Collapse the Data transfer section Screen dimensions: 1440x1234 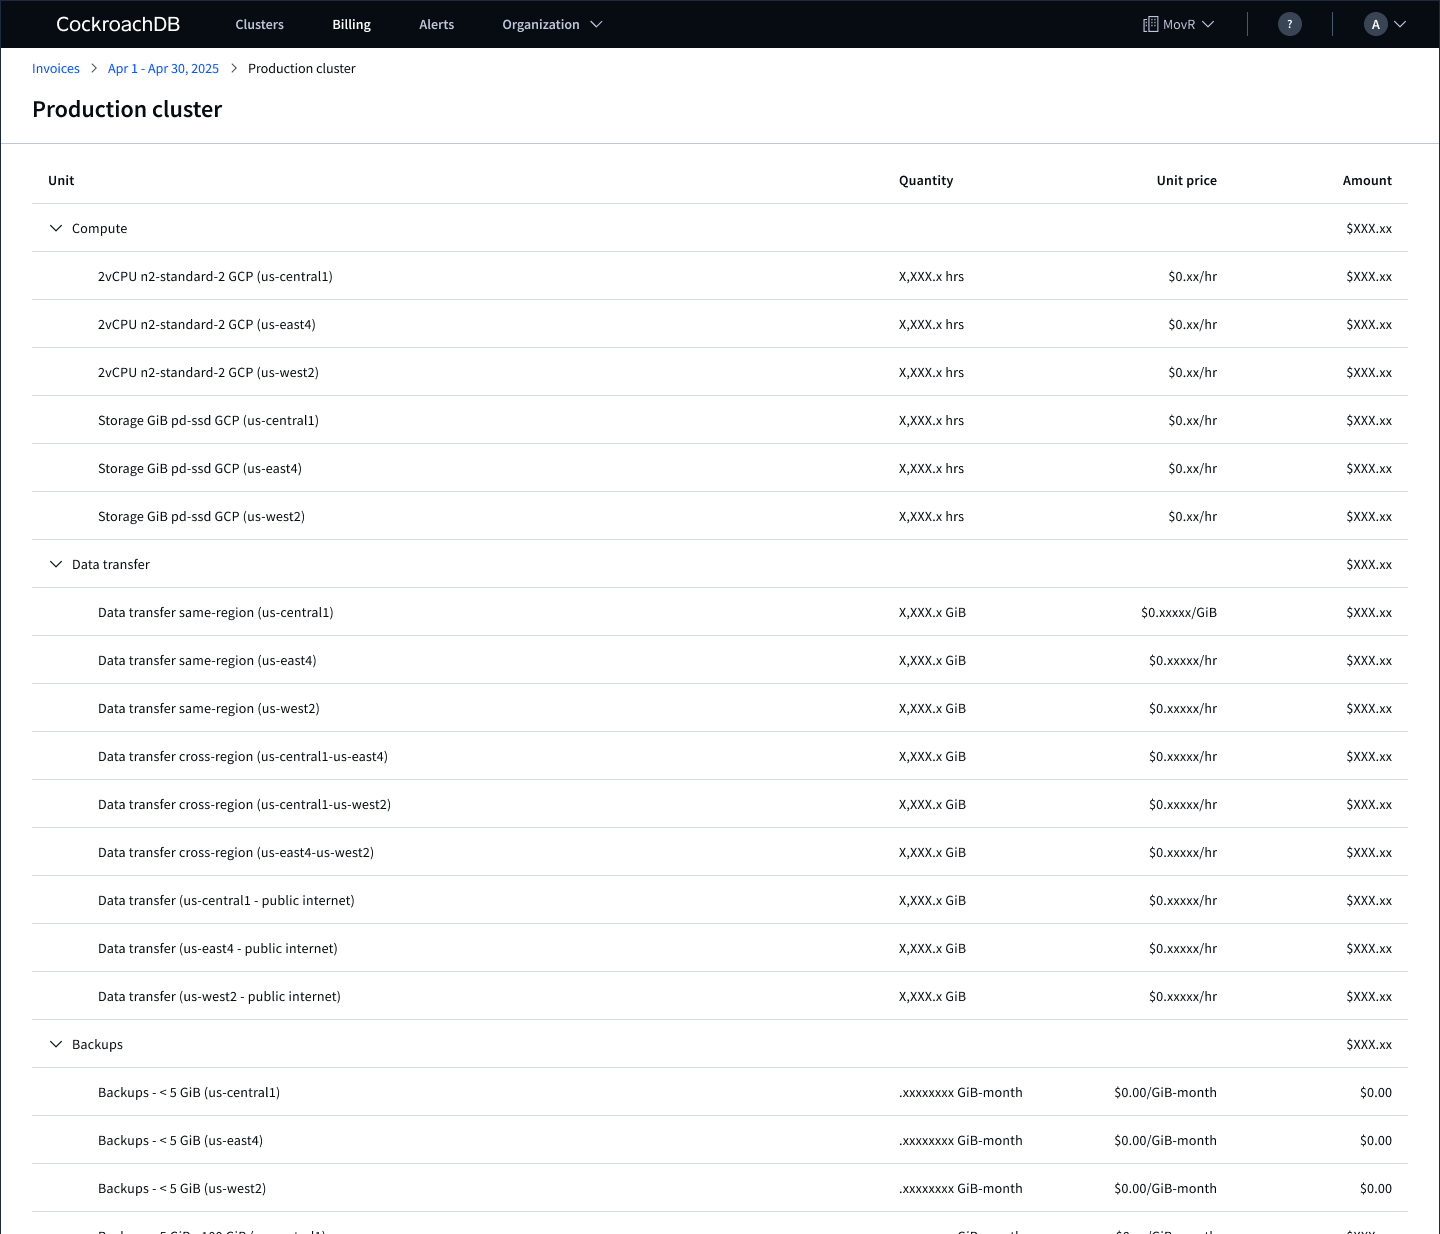click(x=56, y=564)
